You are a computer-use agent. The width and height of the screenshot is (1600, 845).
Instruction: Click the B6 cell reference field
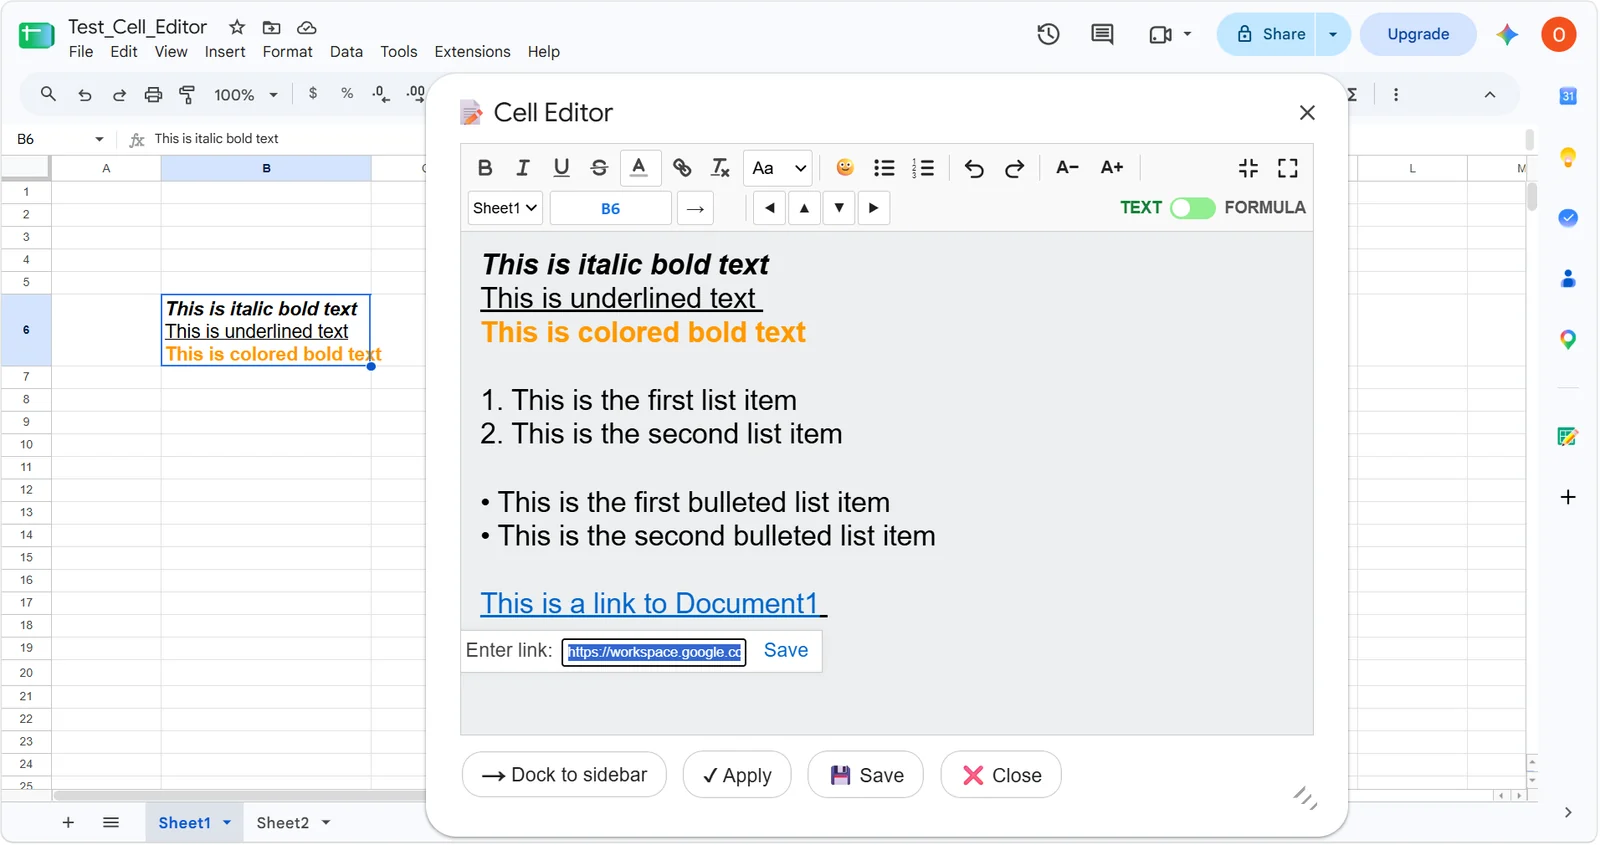610,208
